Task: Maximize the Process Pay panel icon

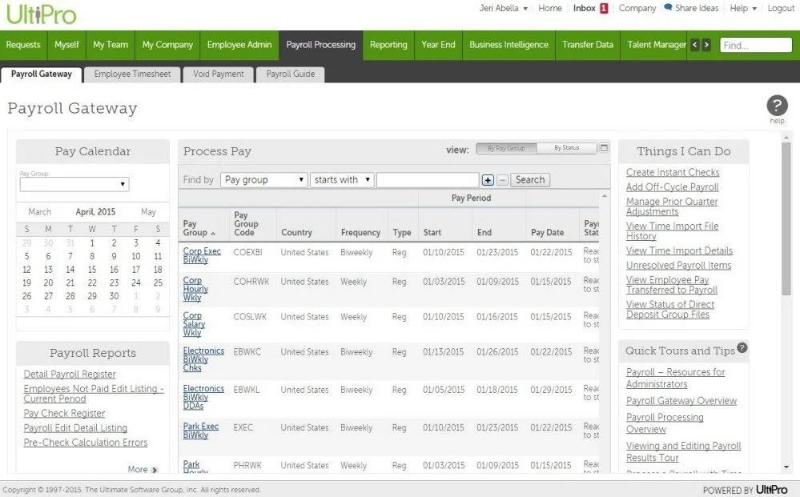Action: pos(604,148)
